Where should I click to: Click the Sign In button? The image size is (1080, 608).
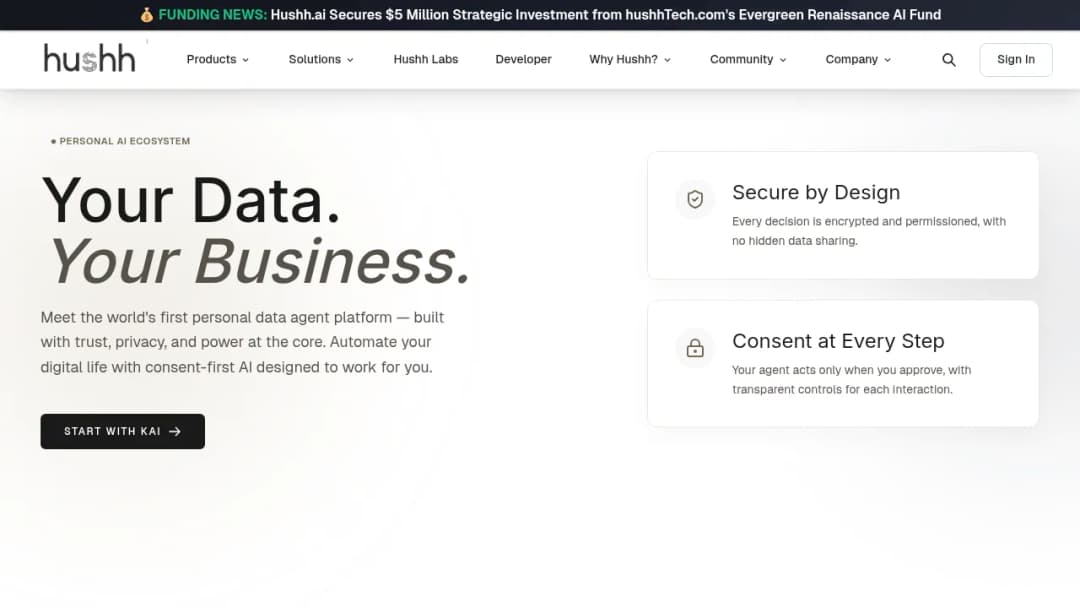tap(1016, 60)
